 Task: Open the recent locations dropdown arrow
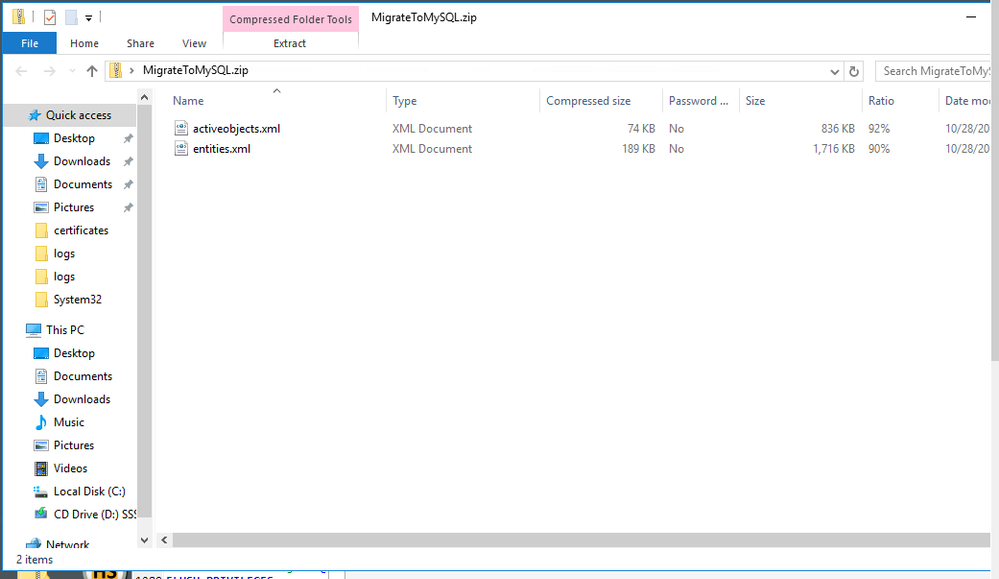72,71
